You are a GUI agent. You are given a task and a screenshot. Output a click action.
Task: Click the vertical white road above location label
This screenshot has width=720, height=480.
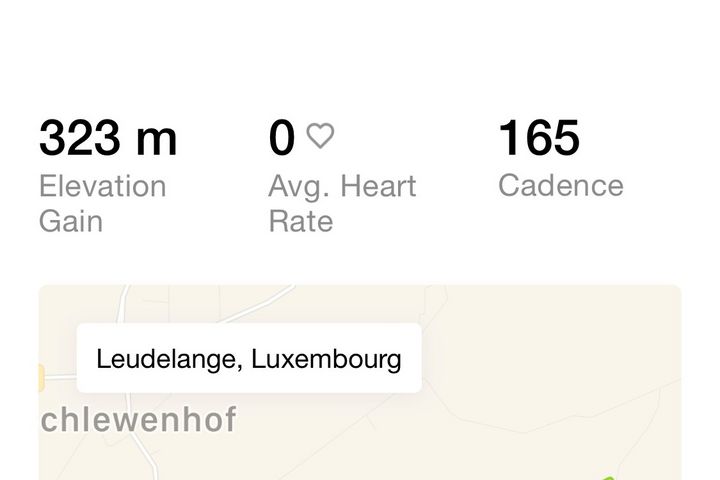(x=123, y=304)
